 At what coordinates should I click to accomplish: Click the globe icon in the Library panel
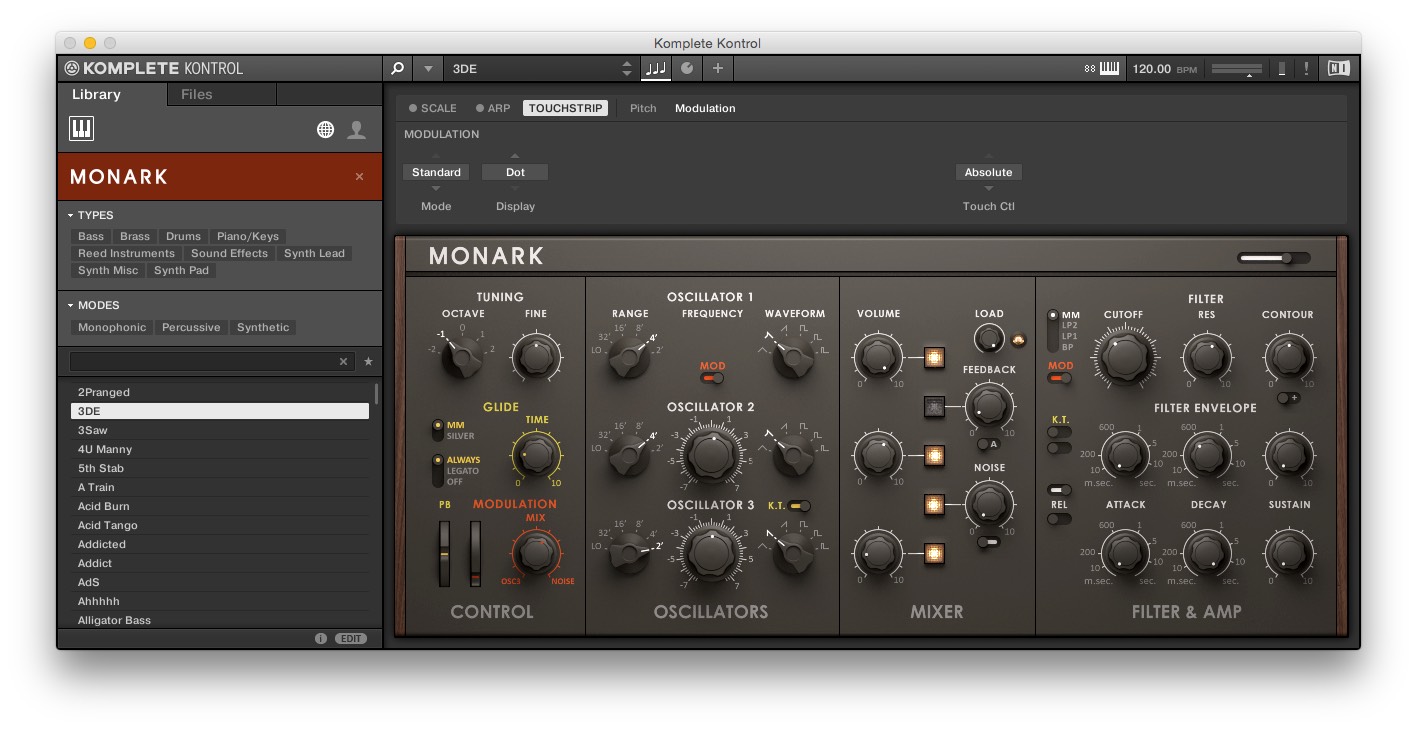(325, 129)
